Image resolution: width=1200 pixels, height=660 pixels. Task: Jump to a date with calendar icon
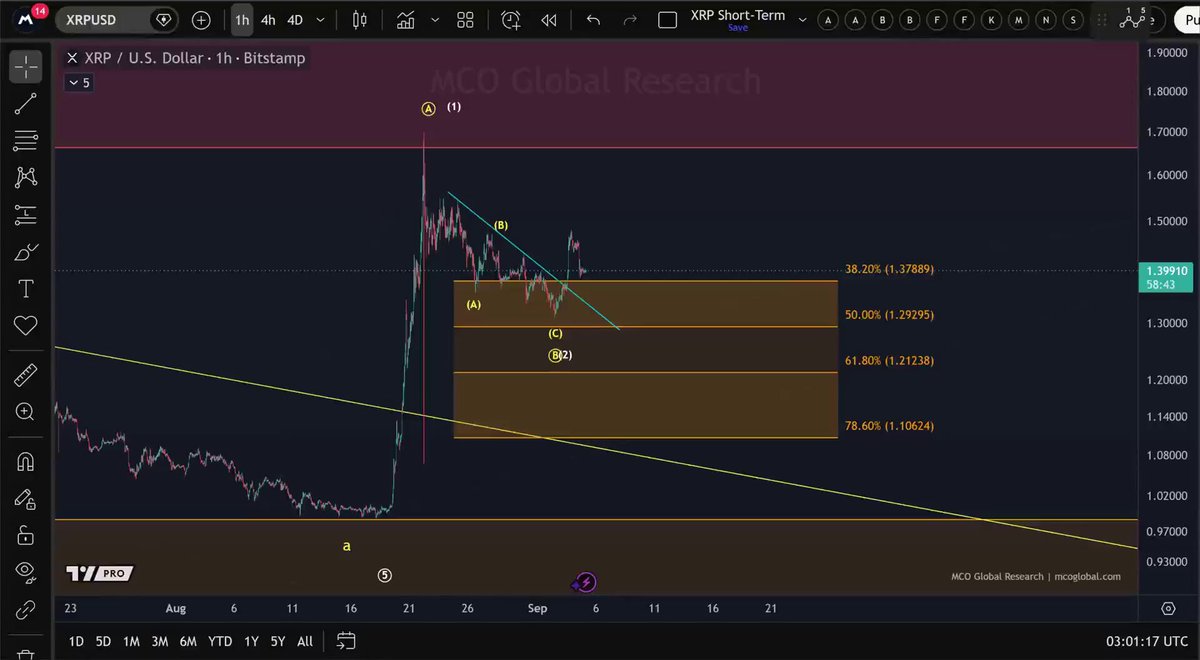click(x=346, y=641)
